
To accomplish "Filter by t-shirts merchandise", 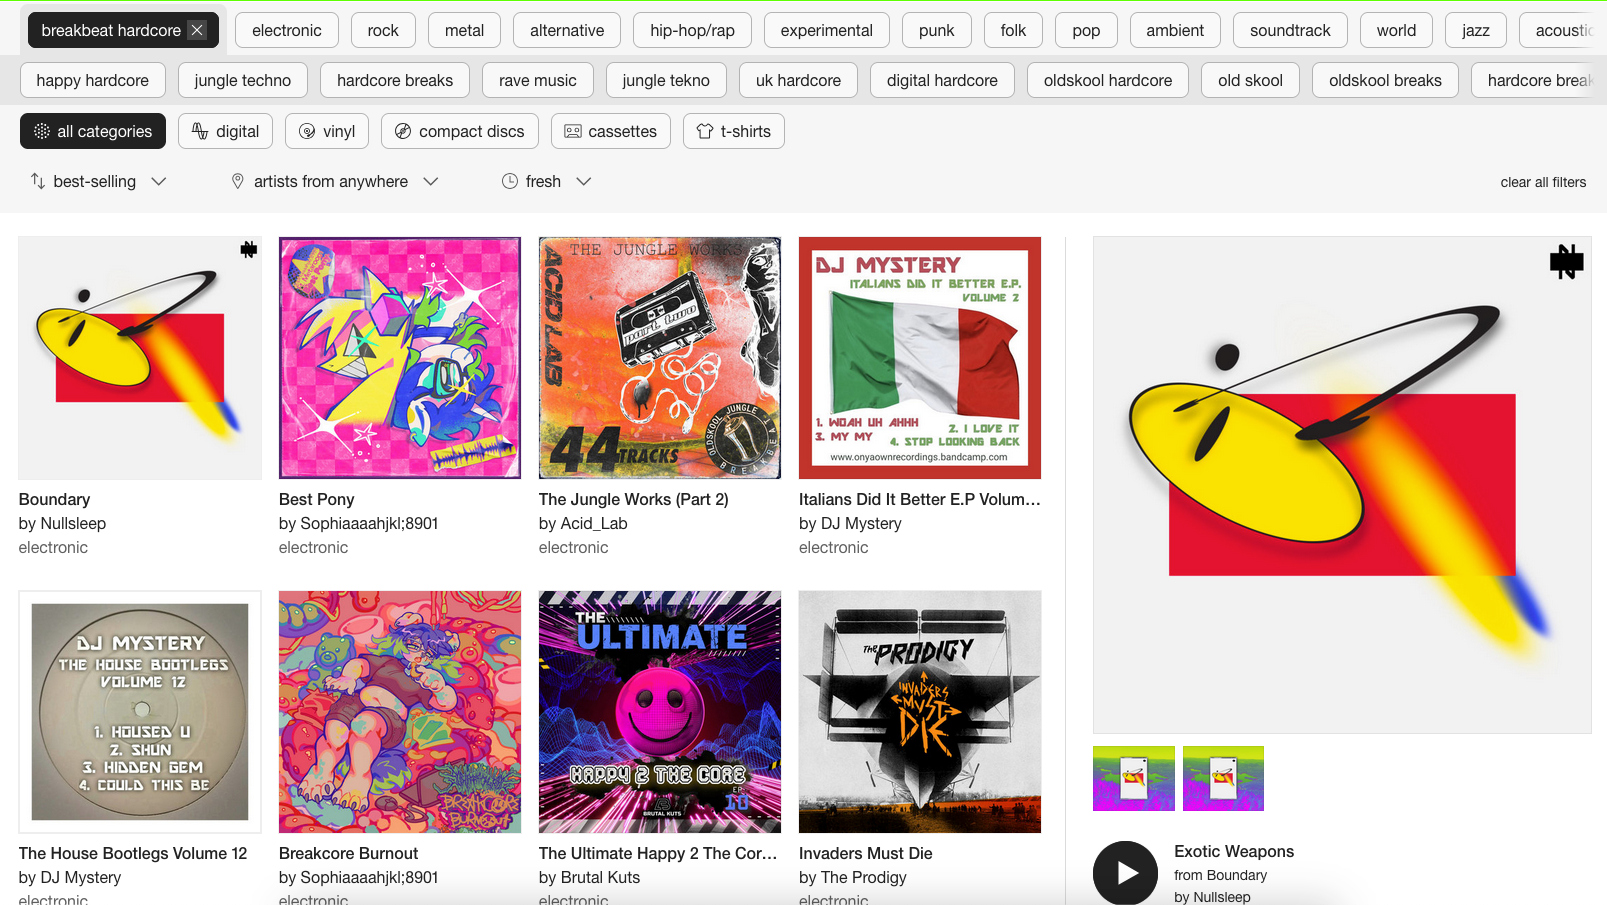I will click(733, 131).
